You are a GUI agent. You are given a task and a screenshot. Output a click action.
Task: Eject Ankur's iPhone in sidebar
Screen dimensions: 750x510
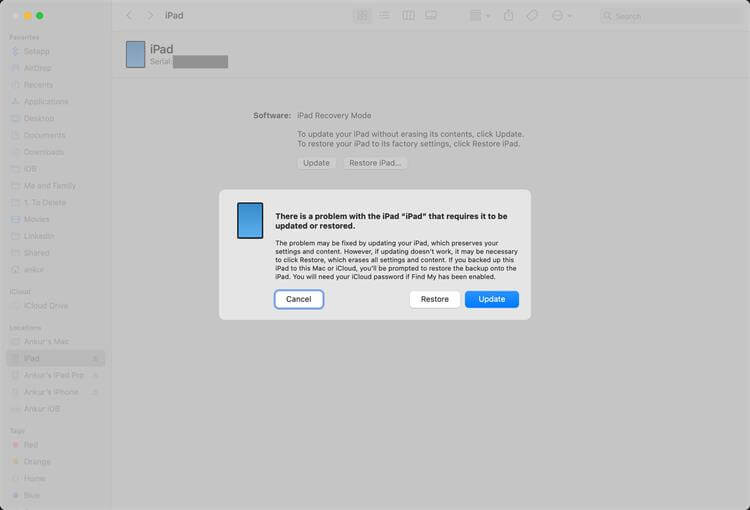(x=96, y=392)
